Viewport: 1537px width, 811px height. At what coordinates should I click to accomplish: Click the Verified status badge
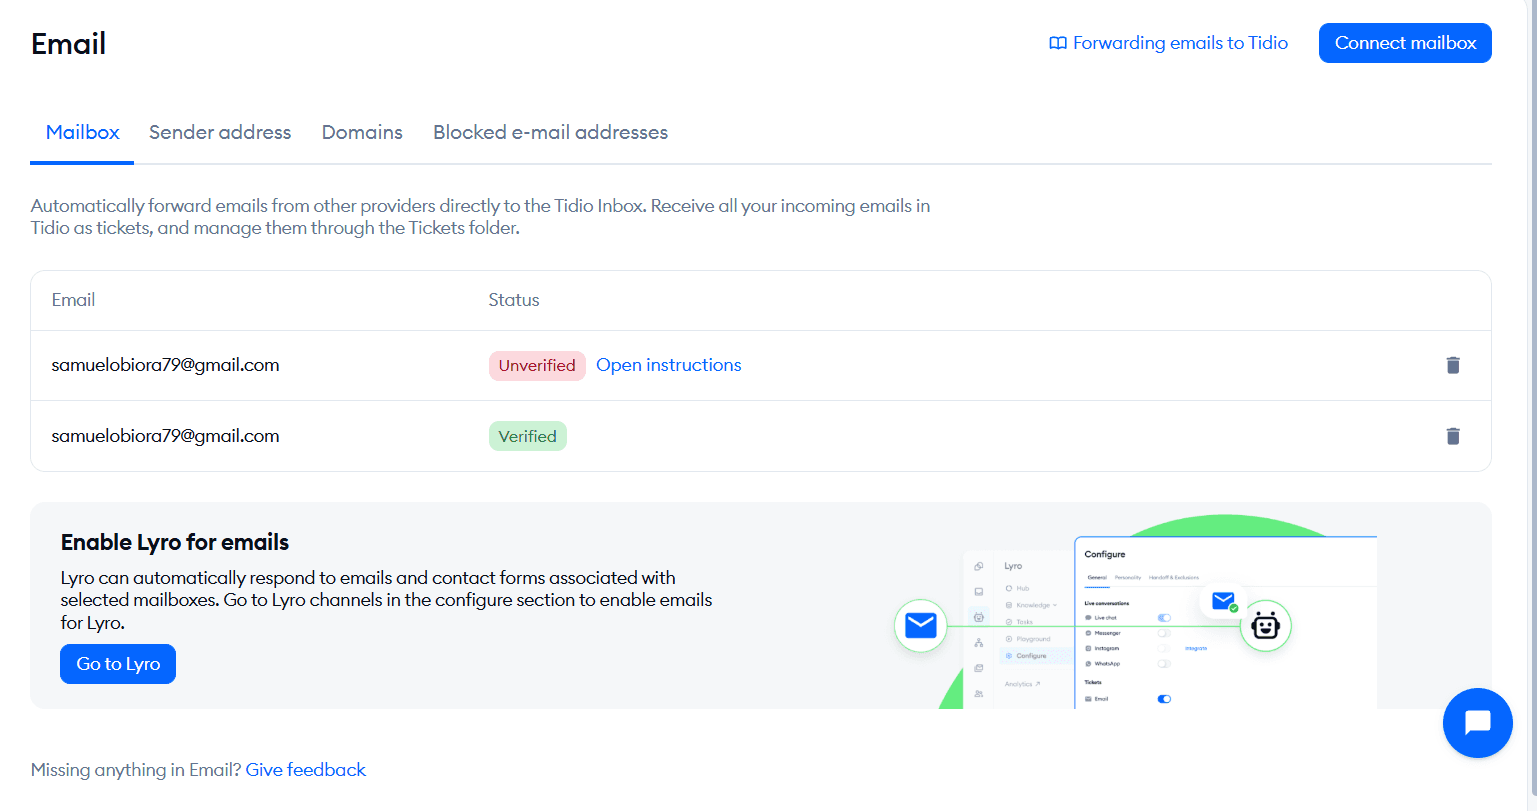tap(527, 436)
